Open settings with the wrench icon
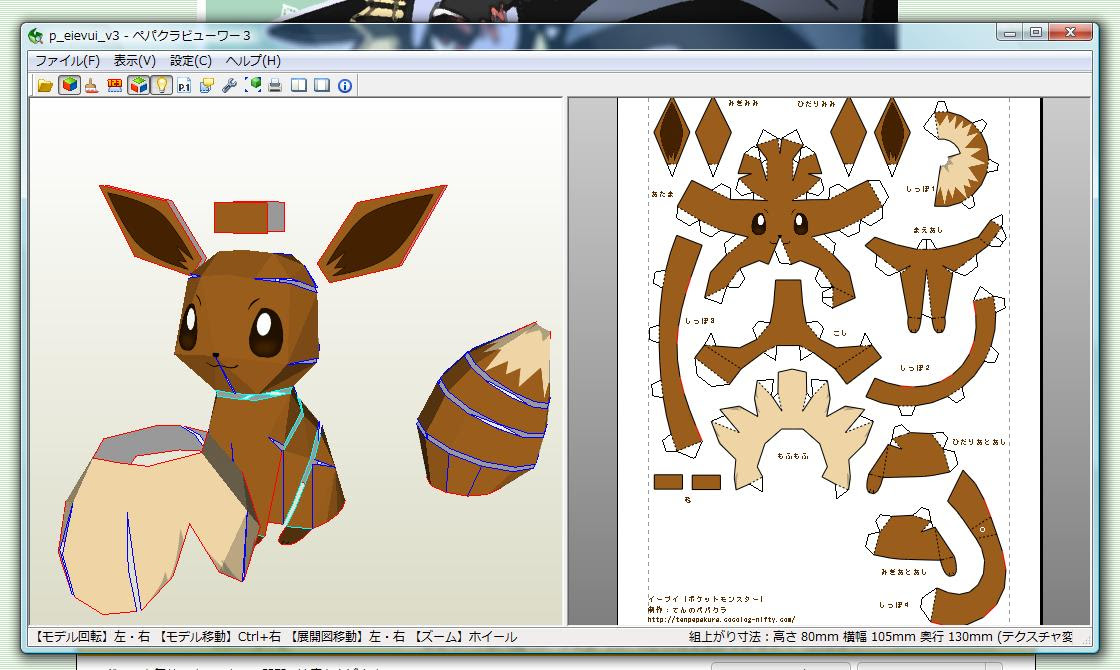The height and width of the screenshot is (670, 1120). (229, 86)
